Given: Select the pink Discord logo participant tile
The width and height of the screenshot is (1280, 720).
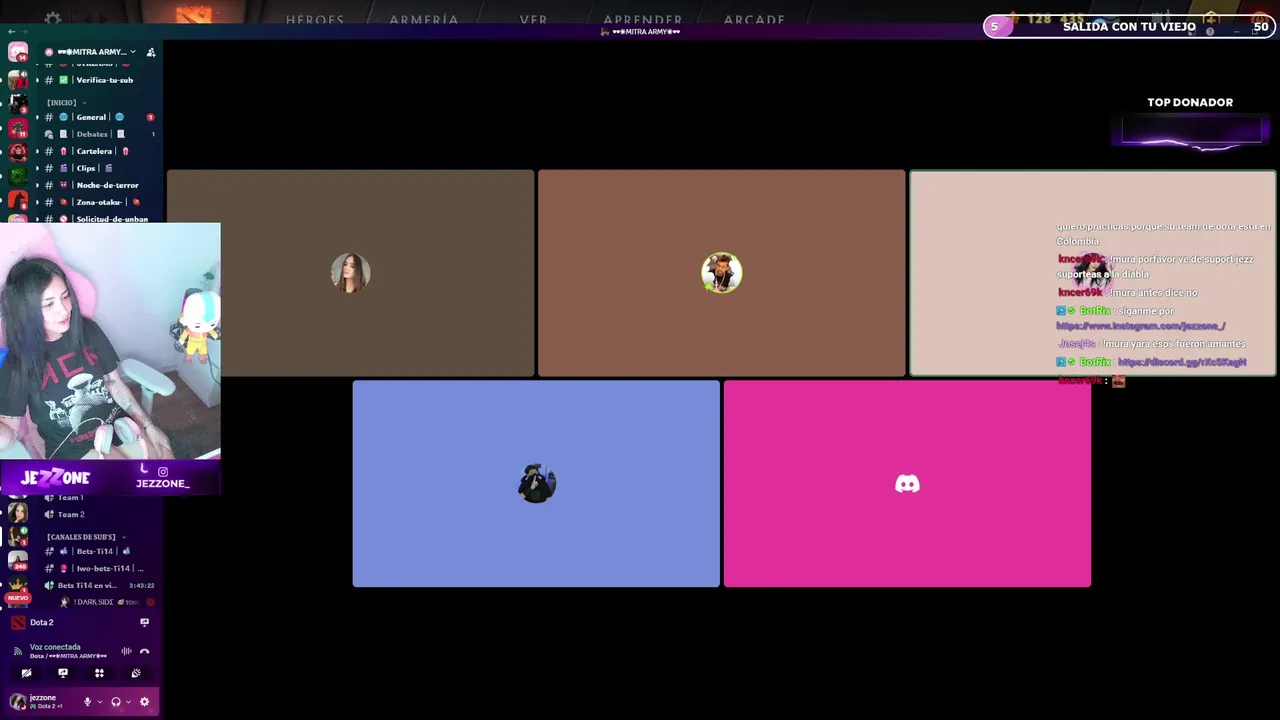Looking at the screenshot, I should tap(907, 484).
